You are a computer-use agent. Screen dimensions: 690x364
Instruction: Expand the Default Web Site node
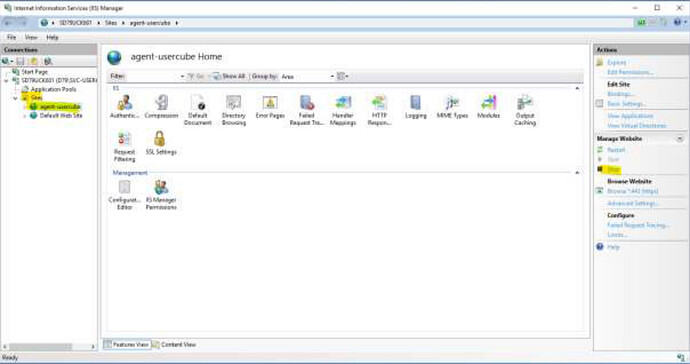(x=25, y=116)
